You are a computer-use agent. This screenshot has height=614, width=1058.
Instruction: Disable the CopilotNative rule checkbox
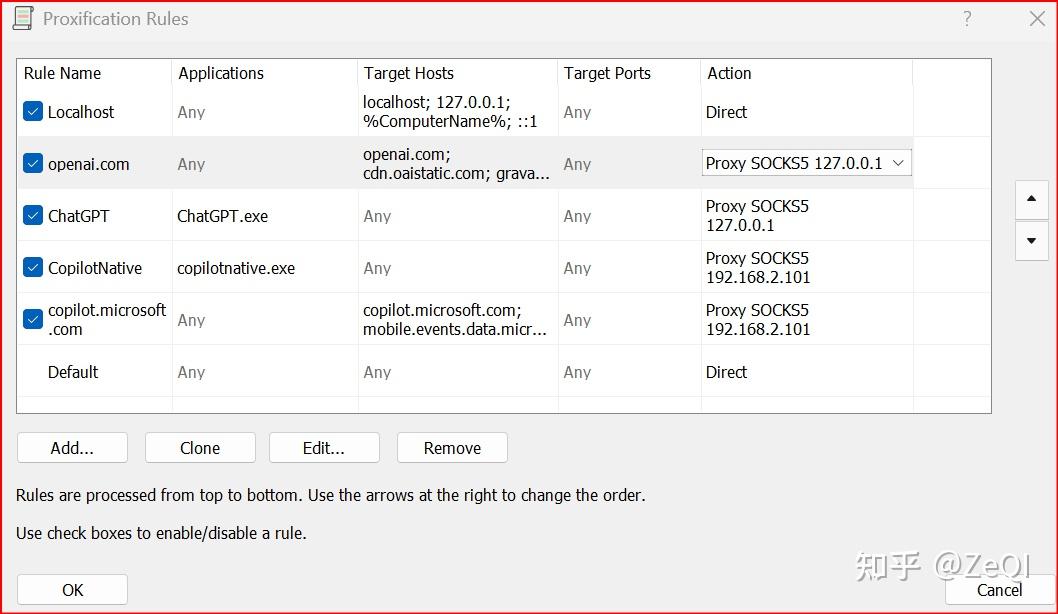[33, 268]
